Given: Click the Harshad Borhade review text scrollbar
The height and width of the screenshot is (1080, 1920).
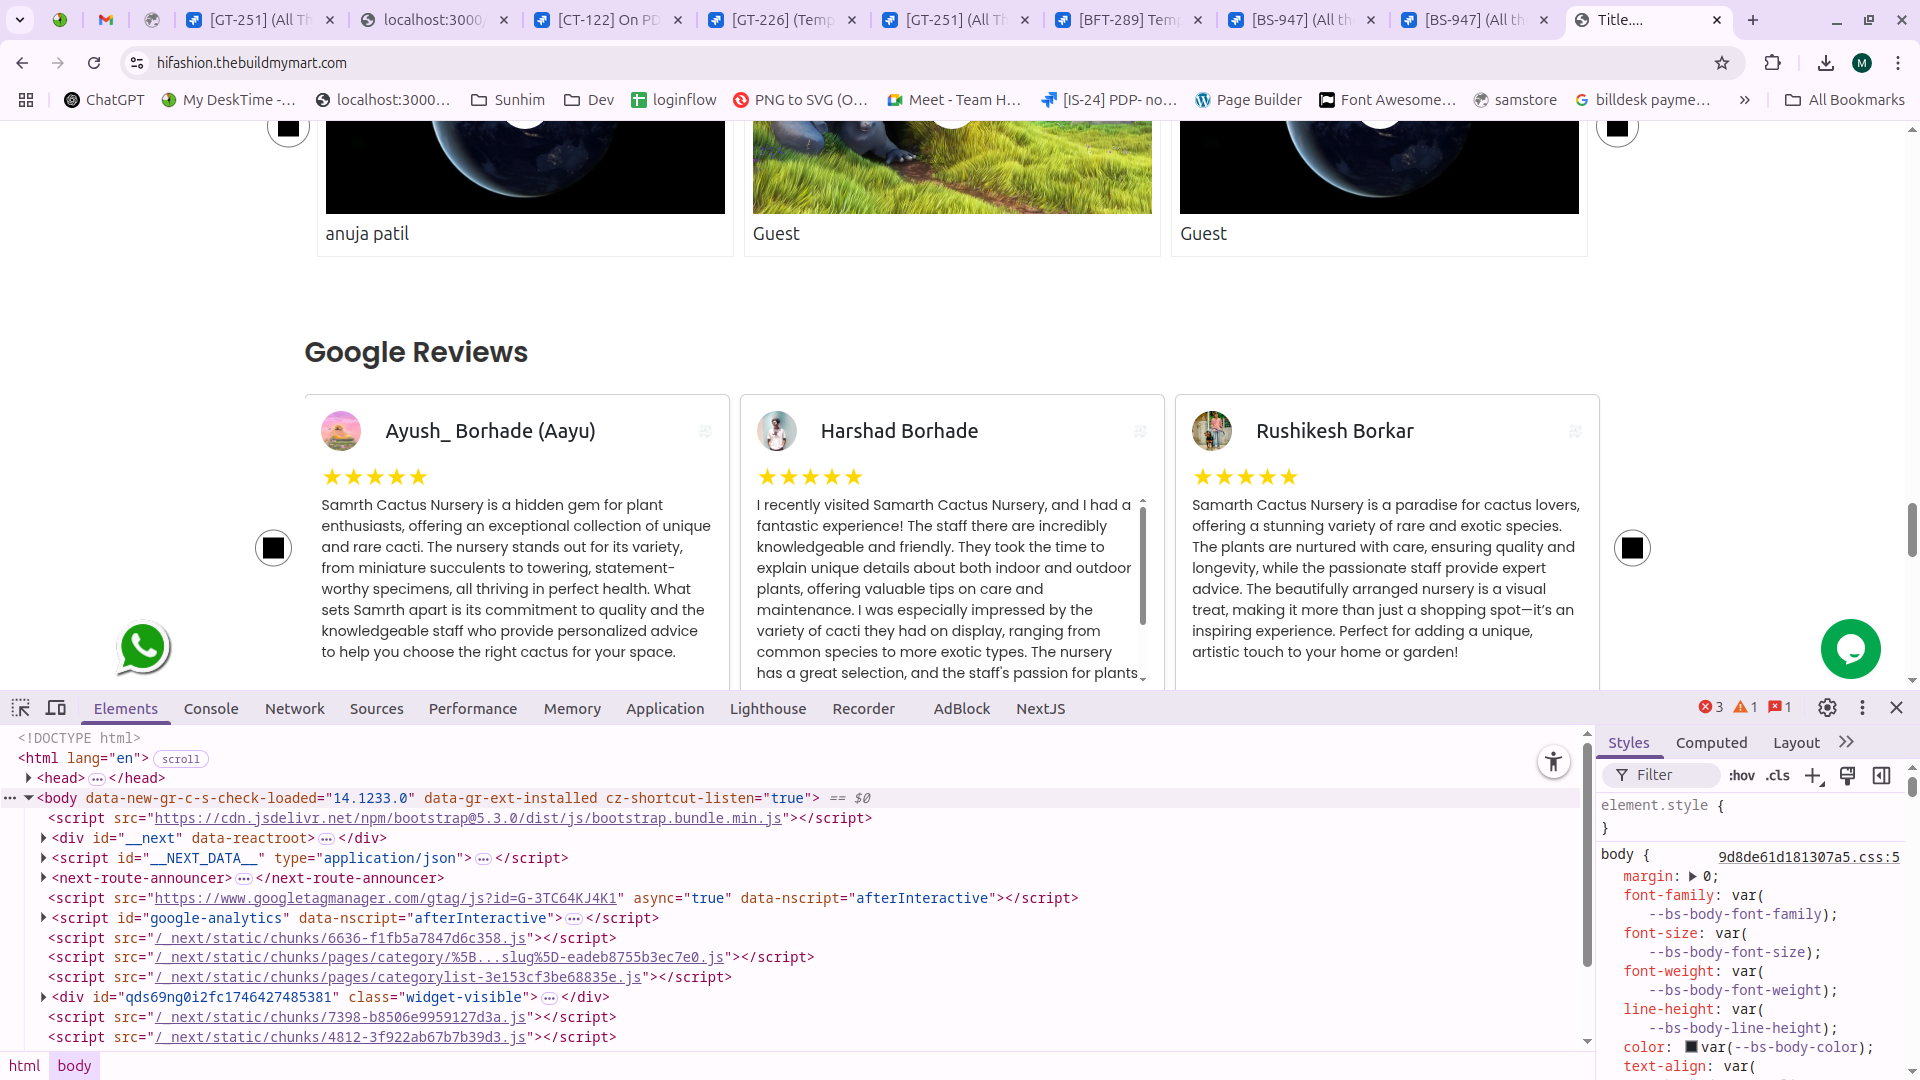Looking at the screenshot, I should 1142,565.
